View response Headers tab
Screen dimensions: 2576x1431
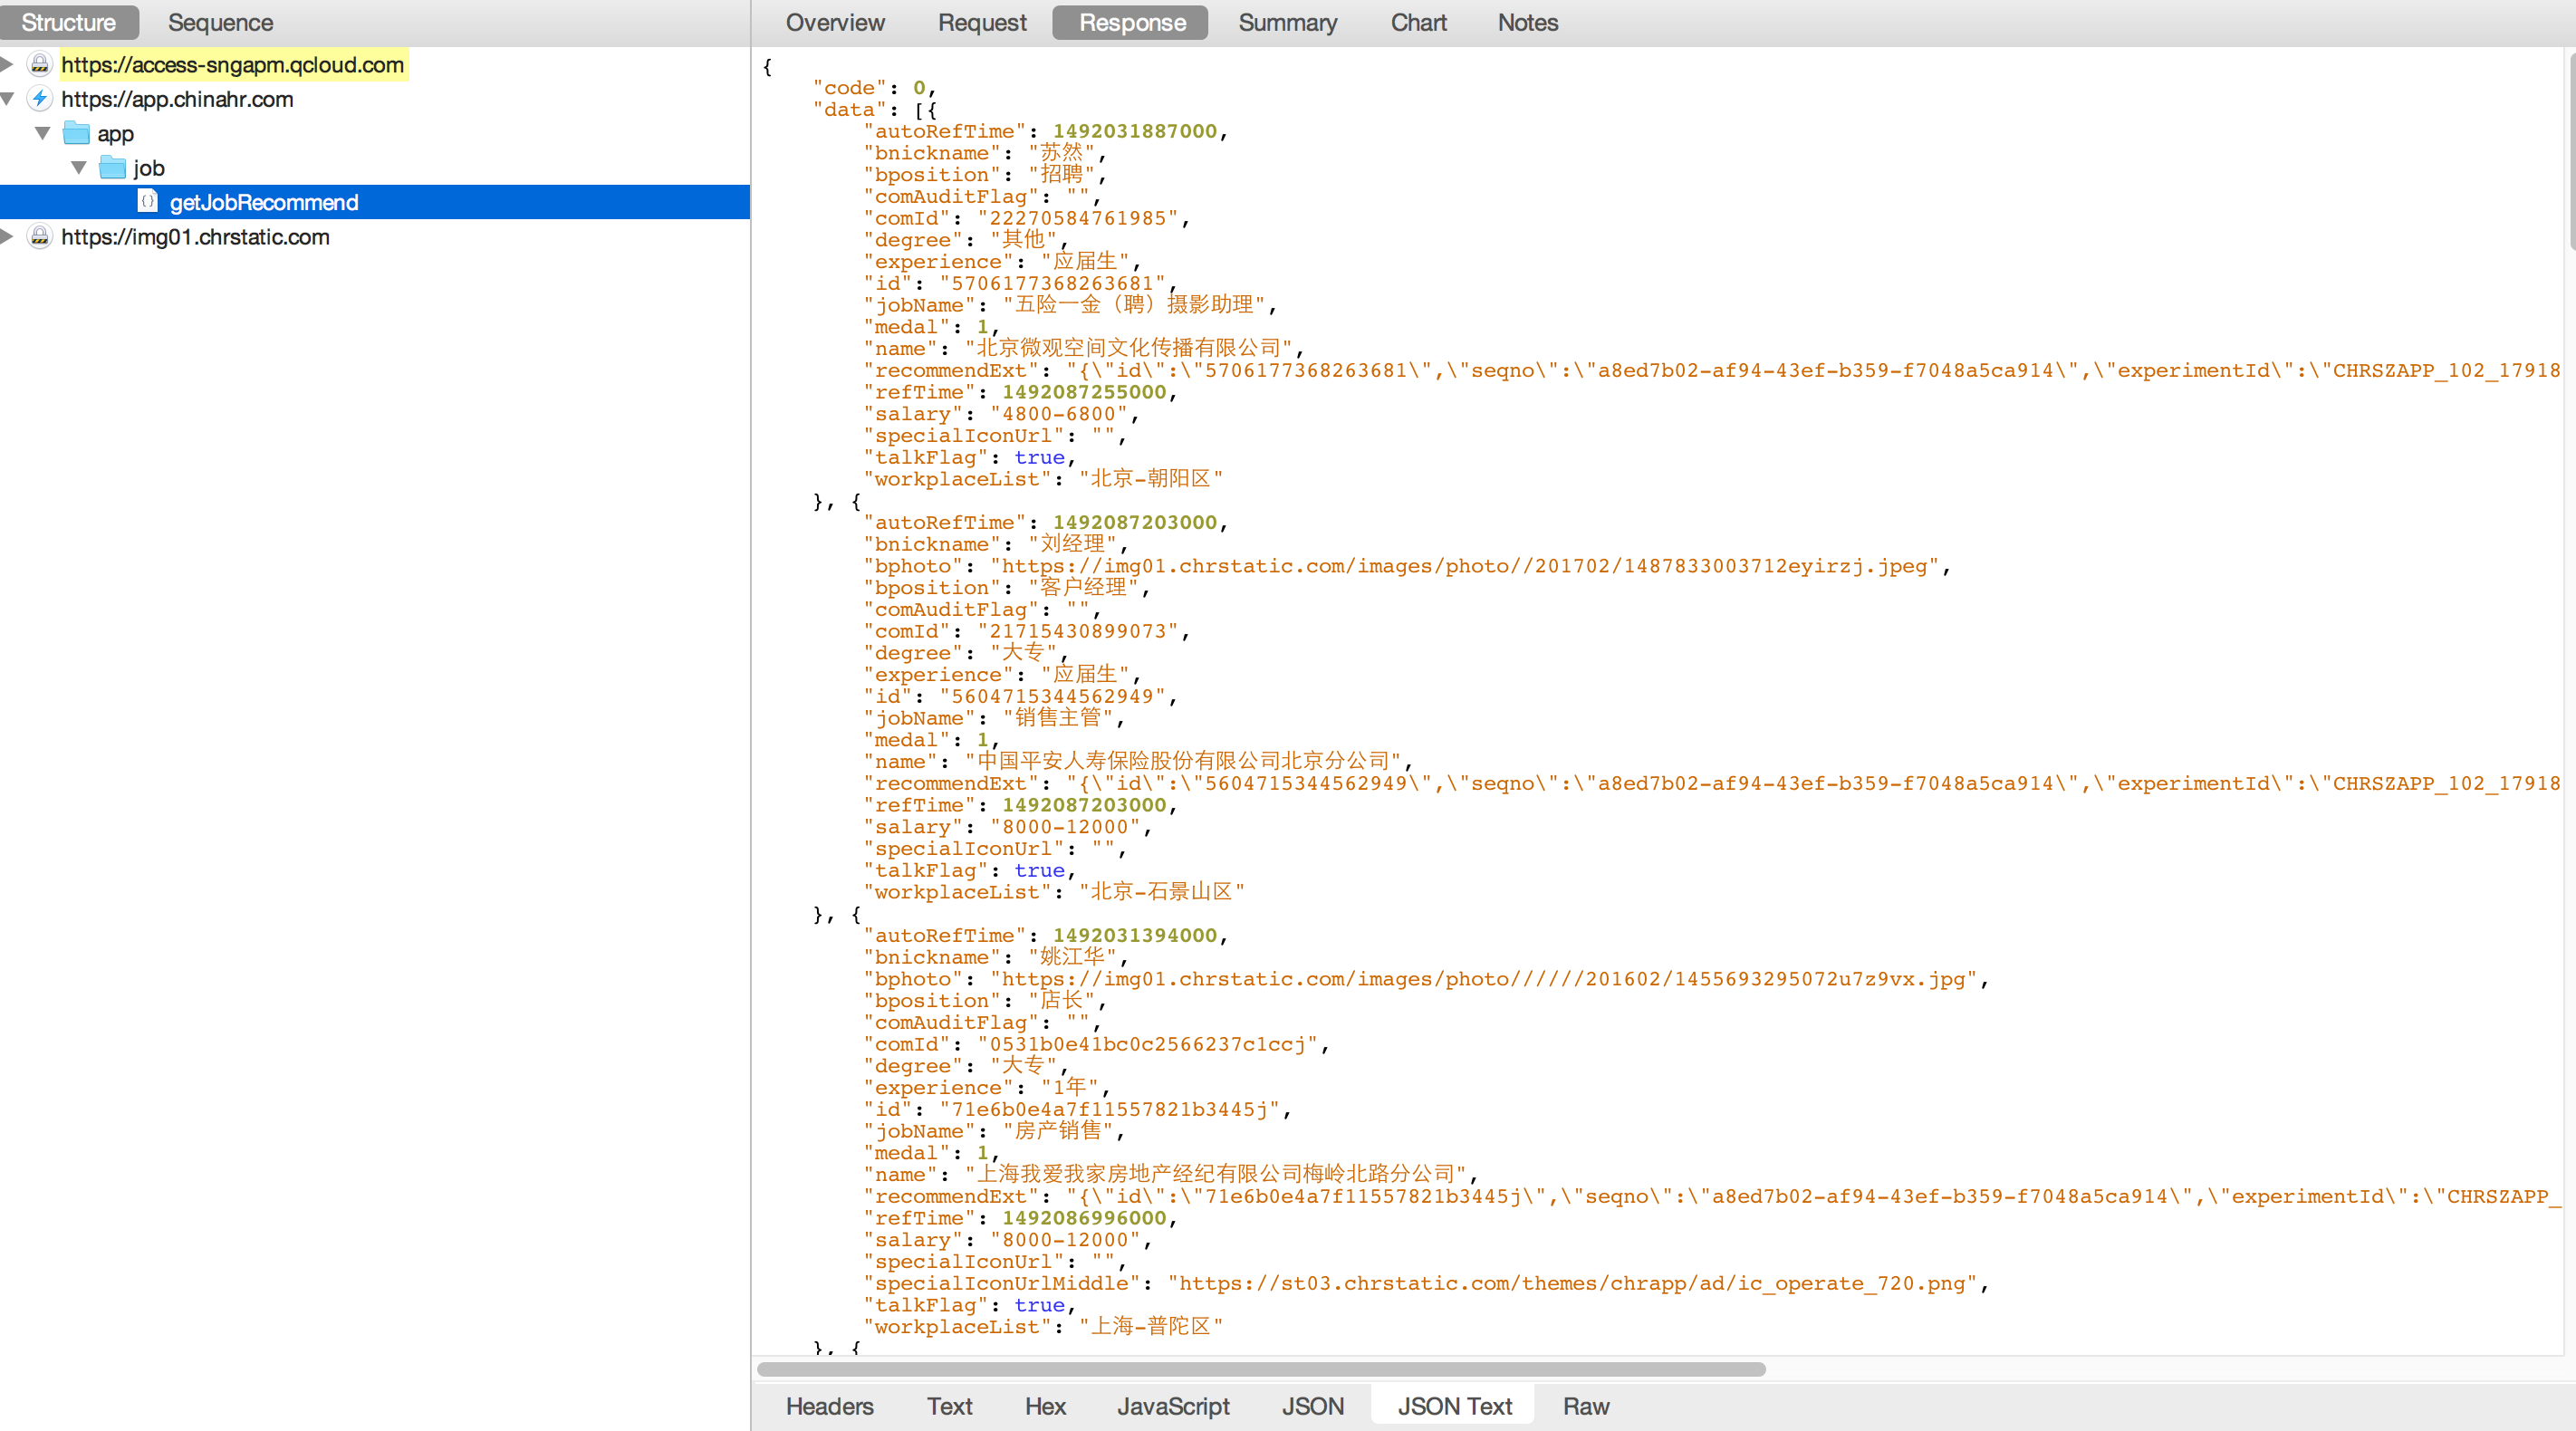pos(829,1406)
